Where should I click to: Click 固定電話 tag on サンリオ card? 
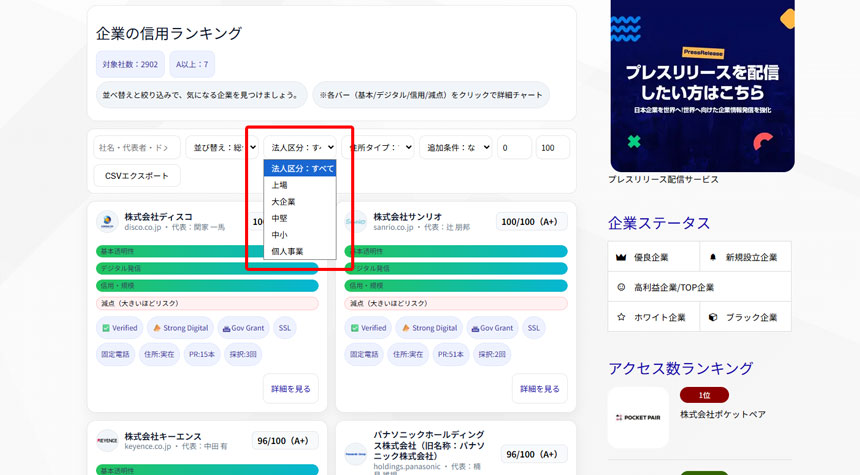click(364, 354)
